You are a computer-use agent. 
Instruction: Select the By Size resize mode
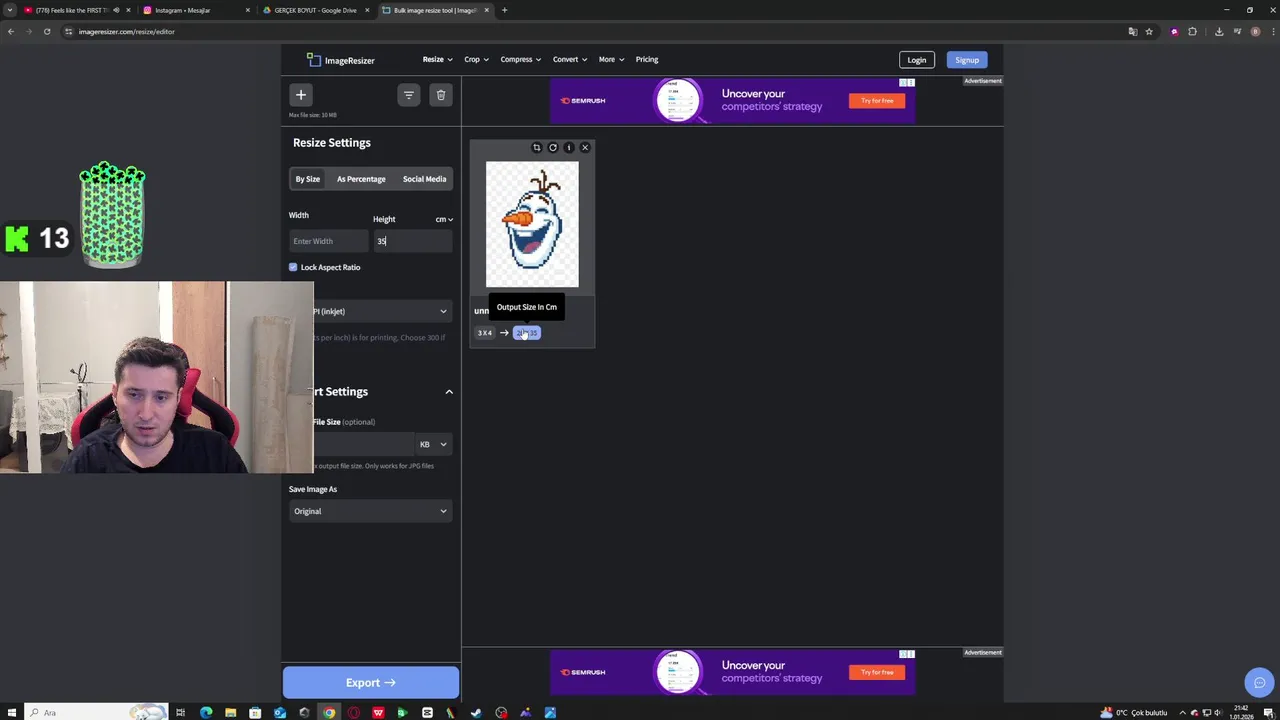click(x=307, y=179)
